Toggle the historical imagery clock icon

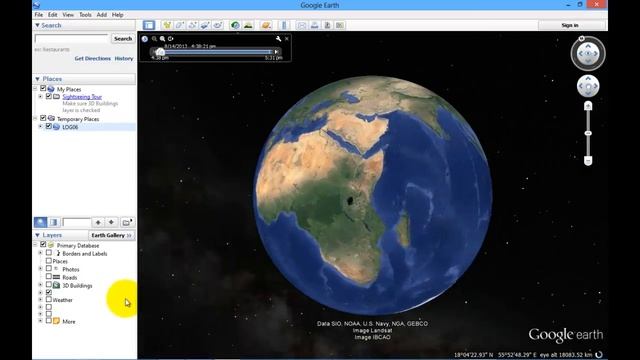(x=235, y=25)
